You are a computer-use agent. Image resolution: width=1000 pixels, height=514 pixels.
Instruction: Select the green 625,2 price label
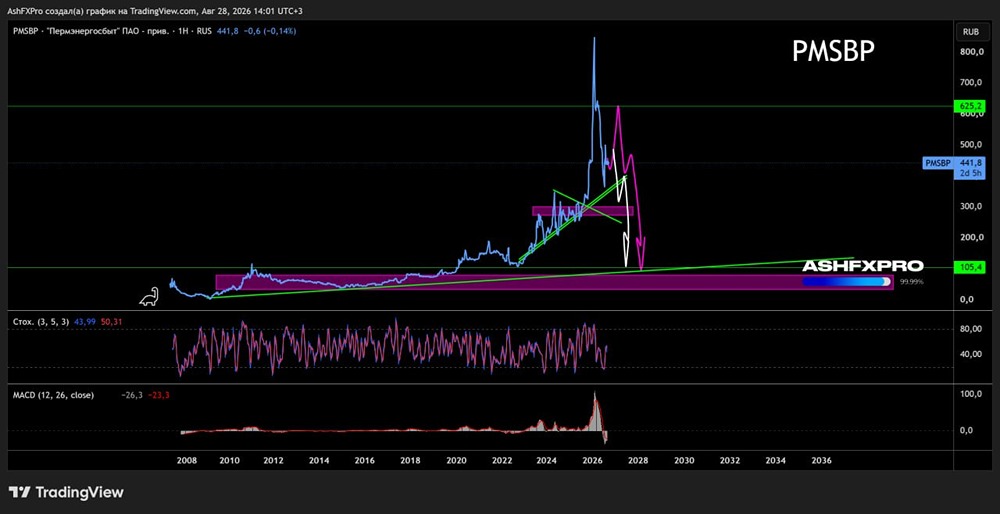[969, 106]
